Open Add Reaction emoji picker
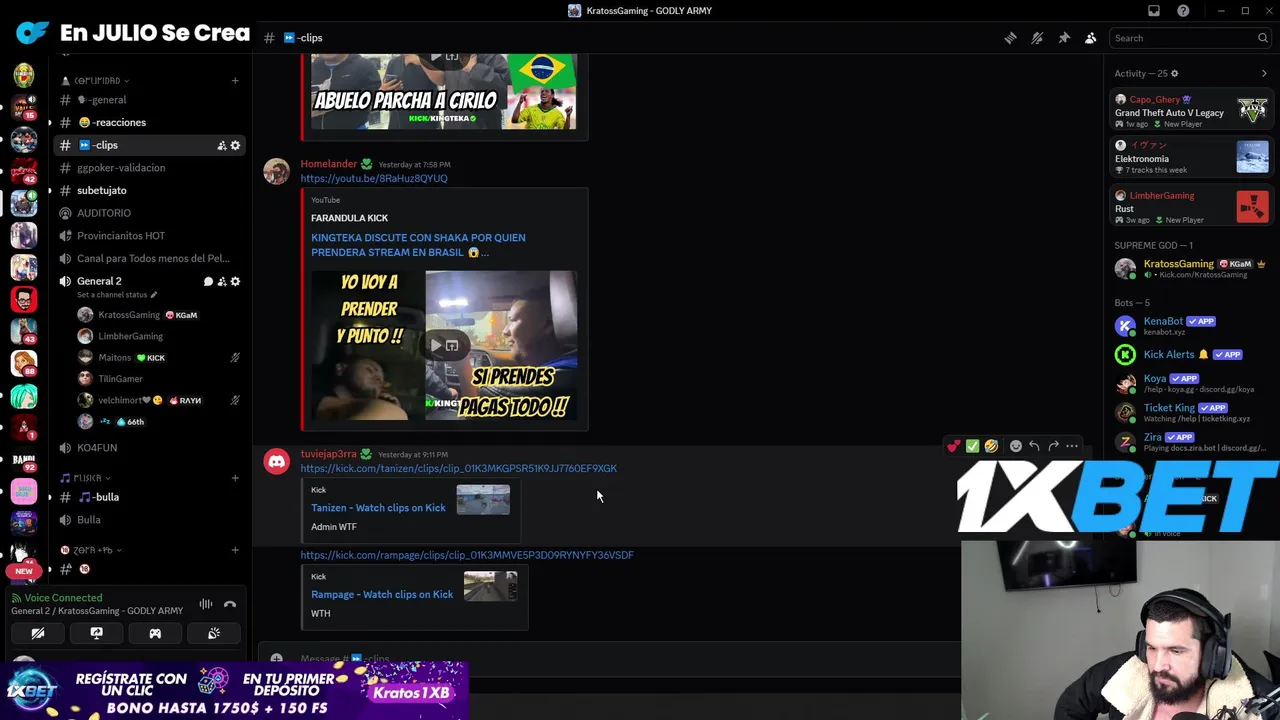 coord(1016,446)
